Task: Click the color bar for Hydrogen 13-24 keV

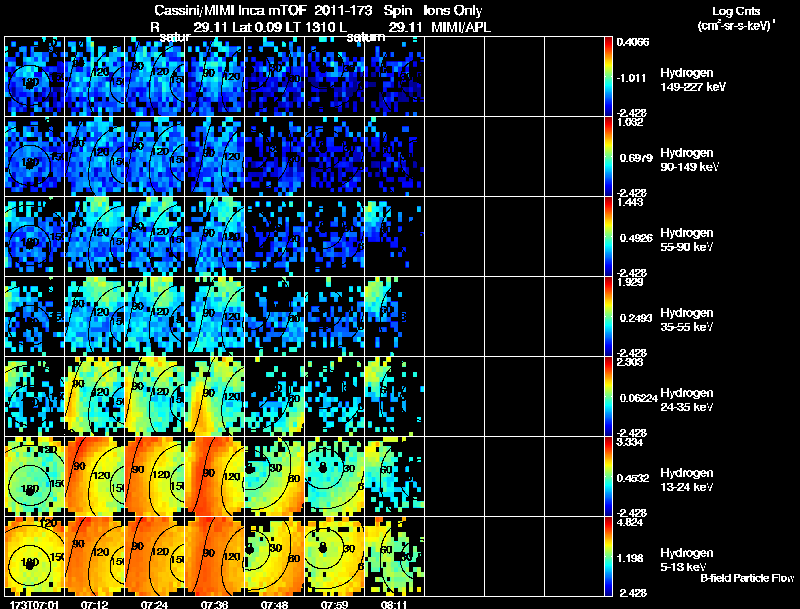Action: 608,477
